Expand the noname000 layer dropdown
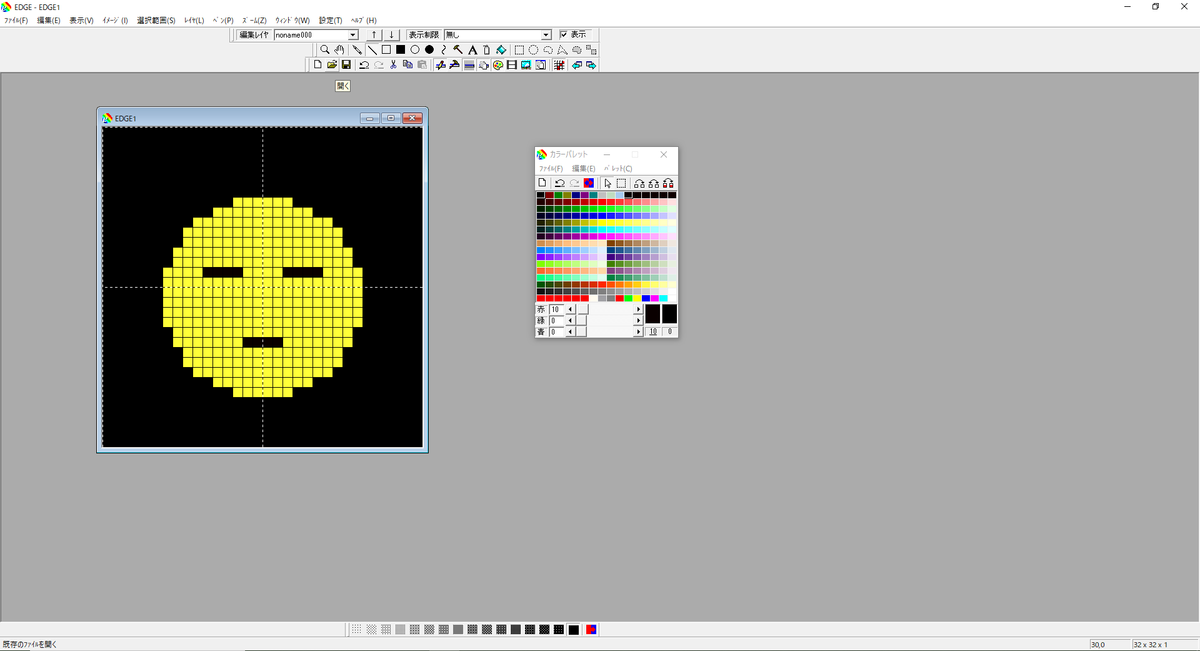Screen dimensions: 1200x651 click(353, 35)
